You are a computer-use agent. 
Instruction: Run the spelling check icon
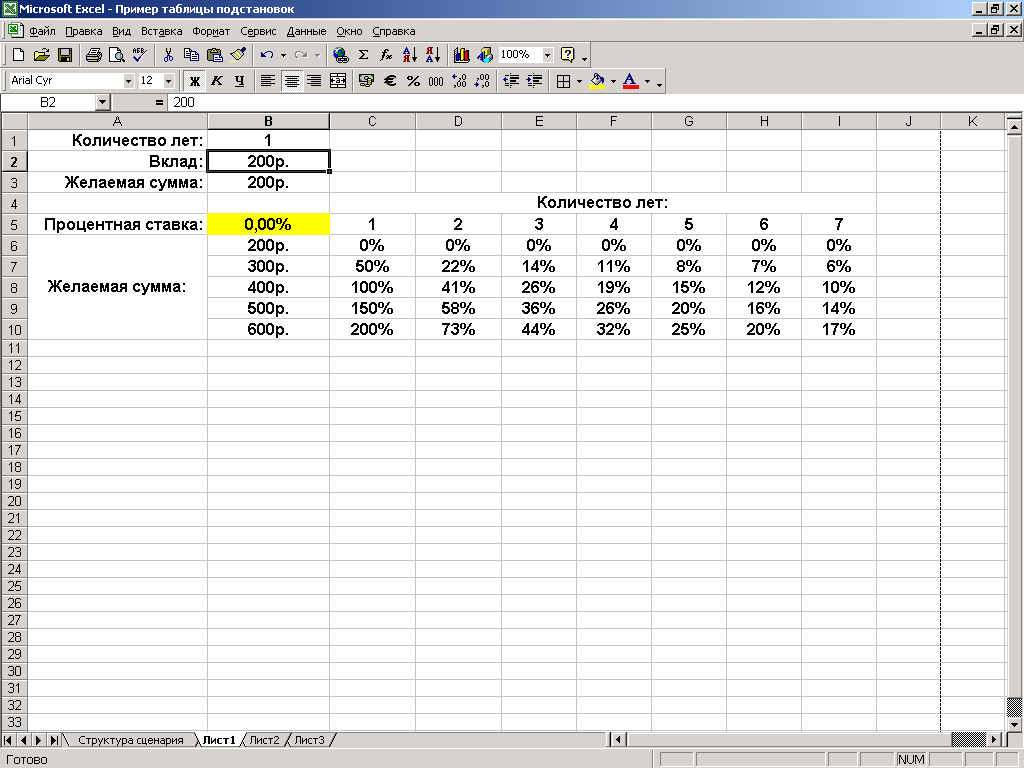point(139,55)
